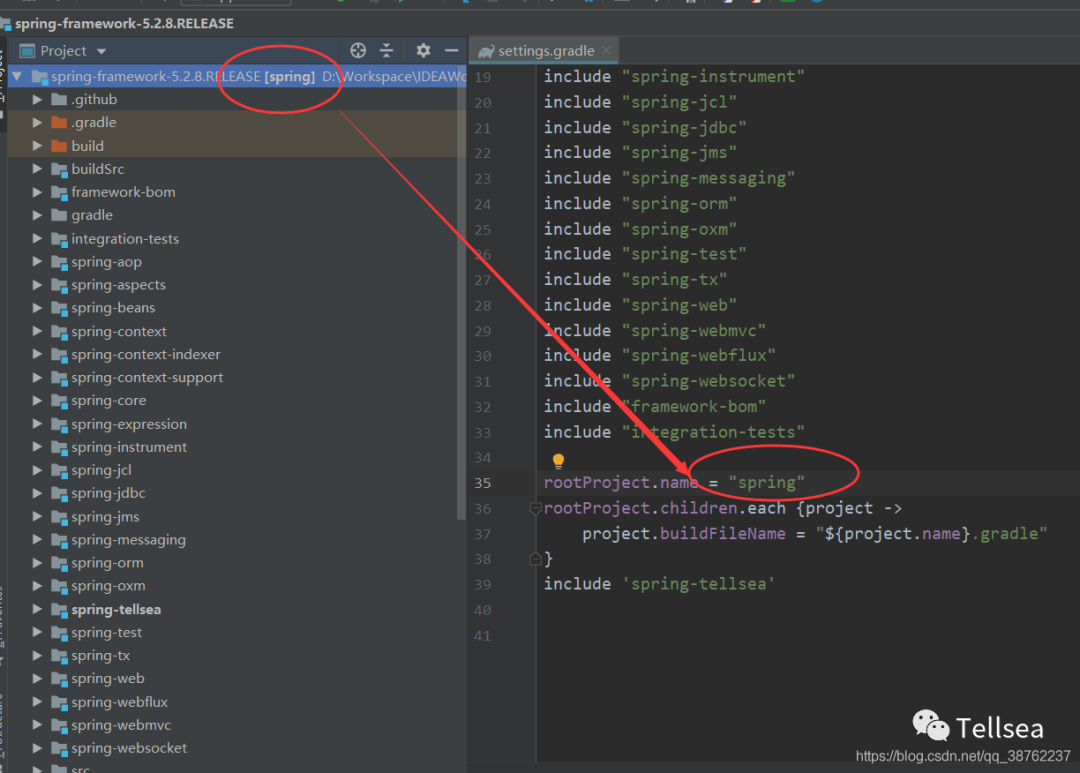Select the settings.gradle editor tab
The image size is (1080, 773).
(x=544, y=50)
